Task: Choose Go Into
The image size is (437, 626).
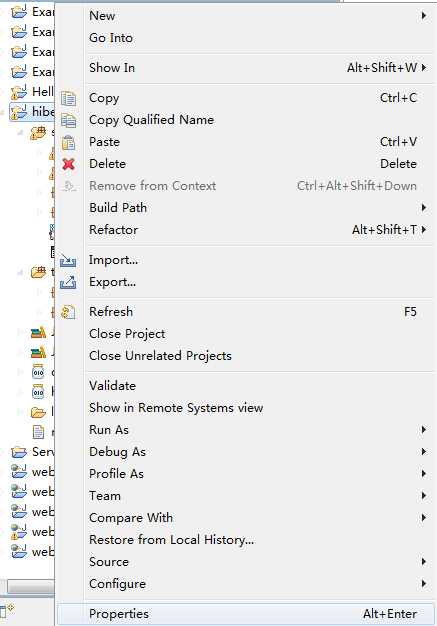Action: click(245, 38)
